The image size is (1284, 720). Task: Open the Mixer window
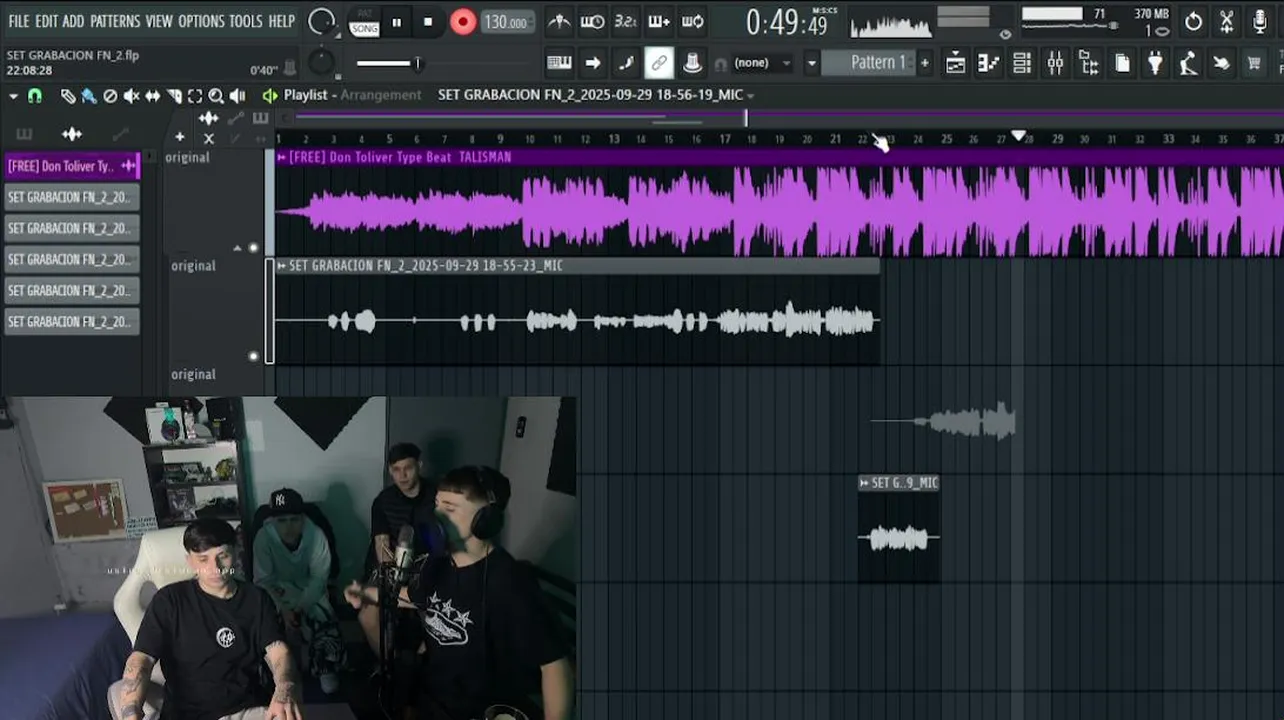click(1055, 63)
